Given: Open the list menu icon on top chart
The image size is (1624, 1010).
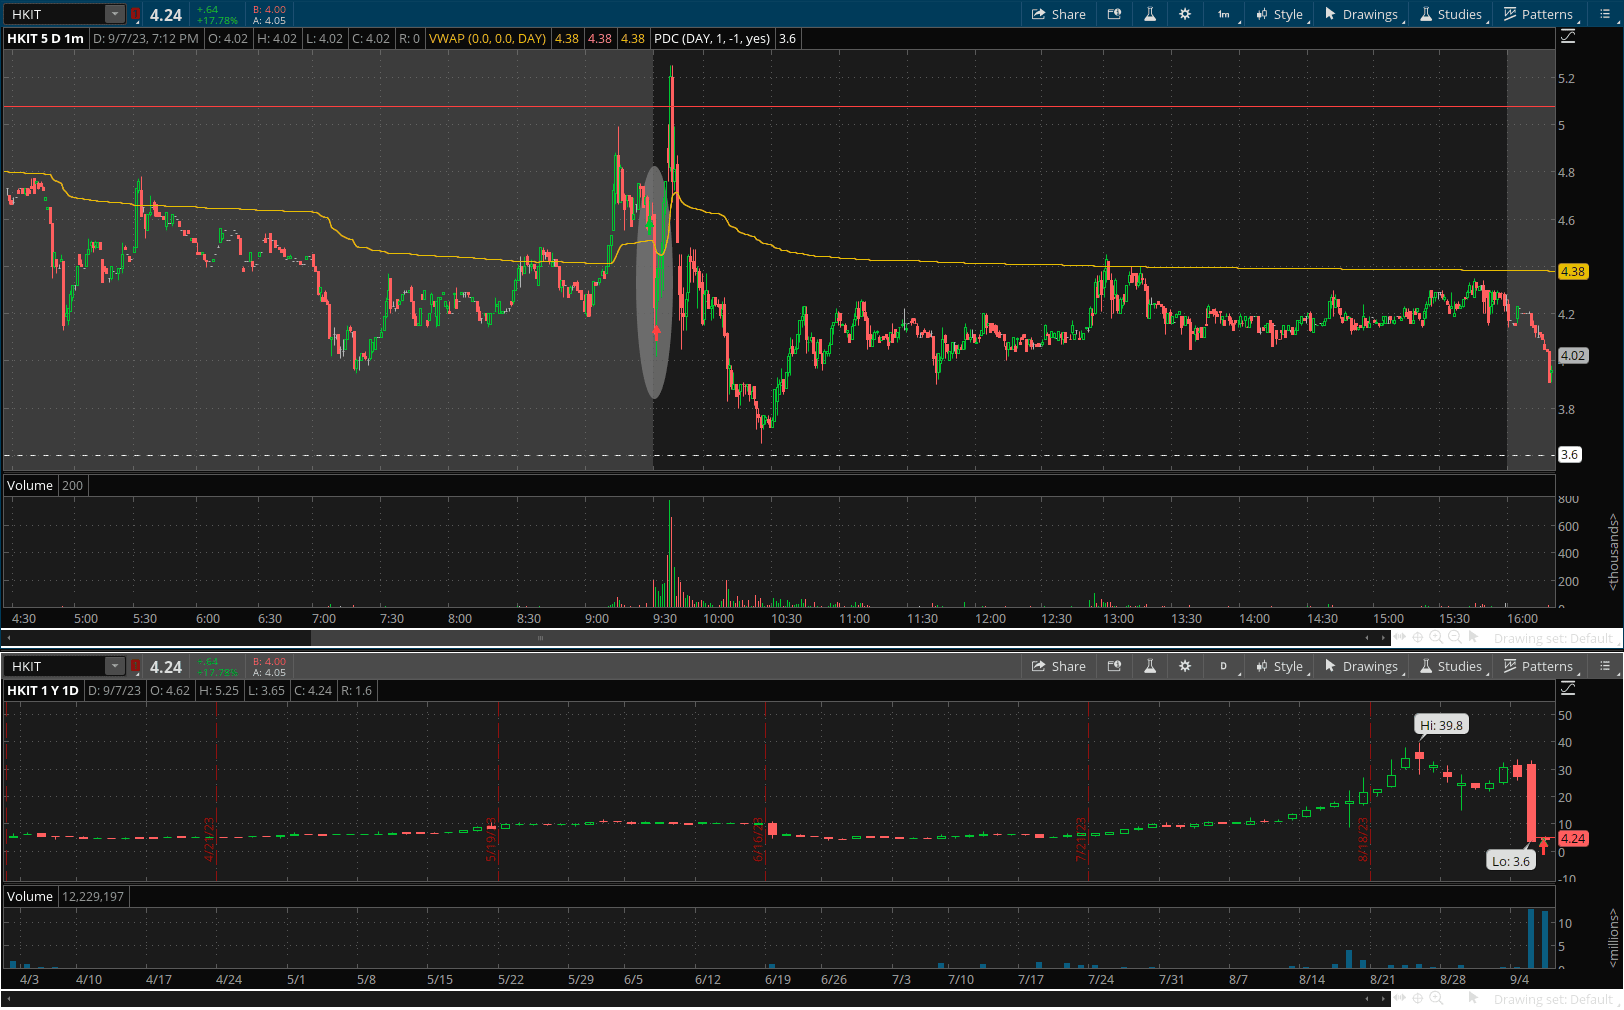Looking at the screenshot, I should [x=1605, y=14].
